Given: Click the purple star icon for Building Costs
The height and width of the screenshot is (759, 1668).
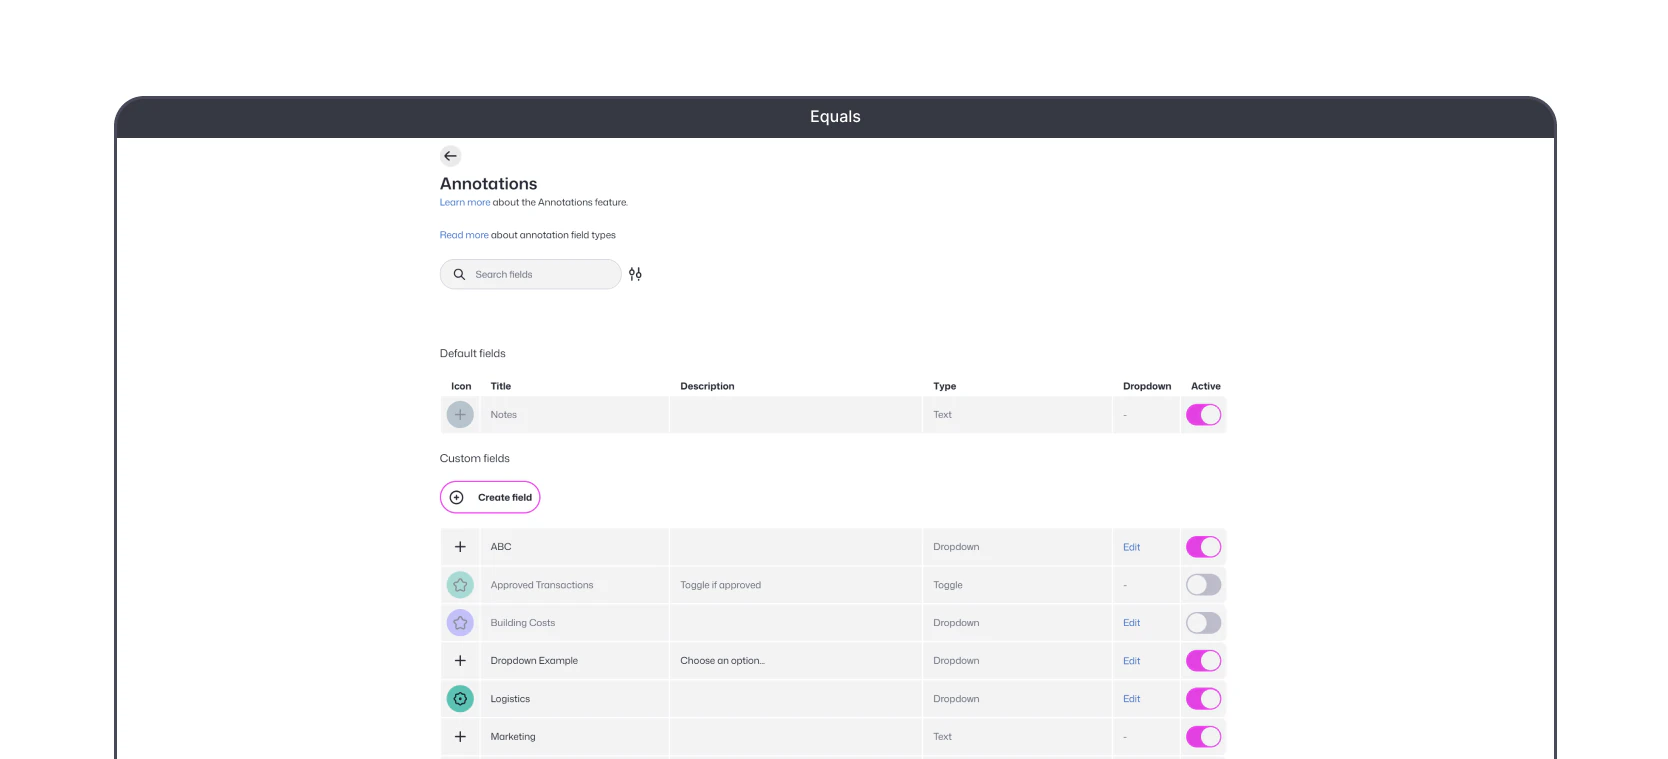Looking at the screenshot, I should point(460,623).
